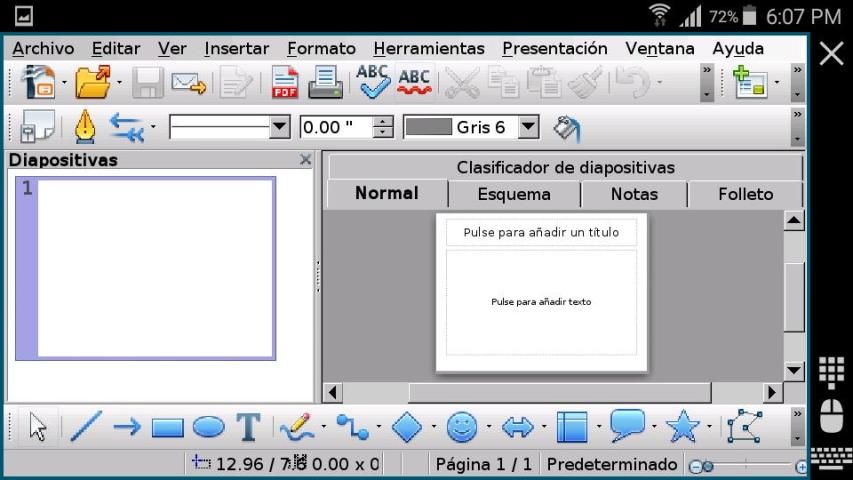Image resolution: width=853 pixels, height=480 pixels.
Task: Choose the smiley symbol shapes tool
Action: (x=460, y=427)
